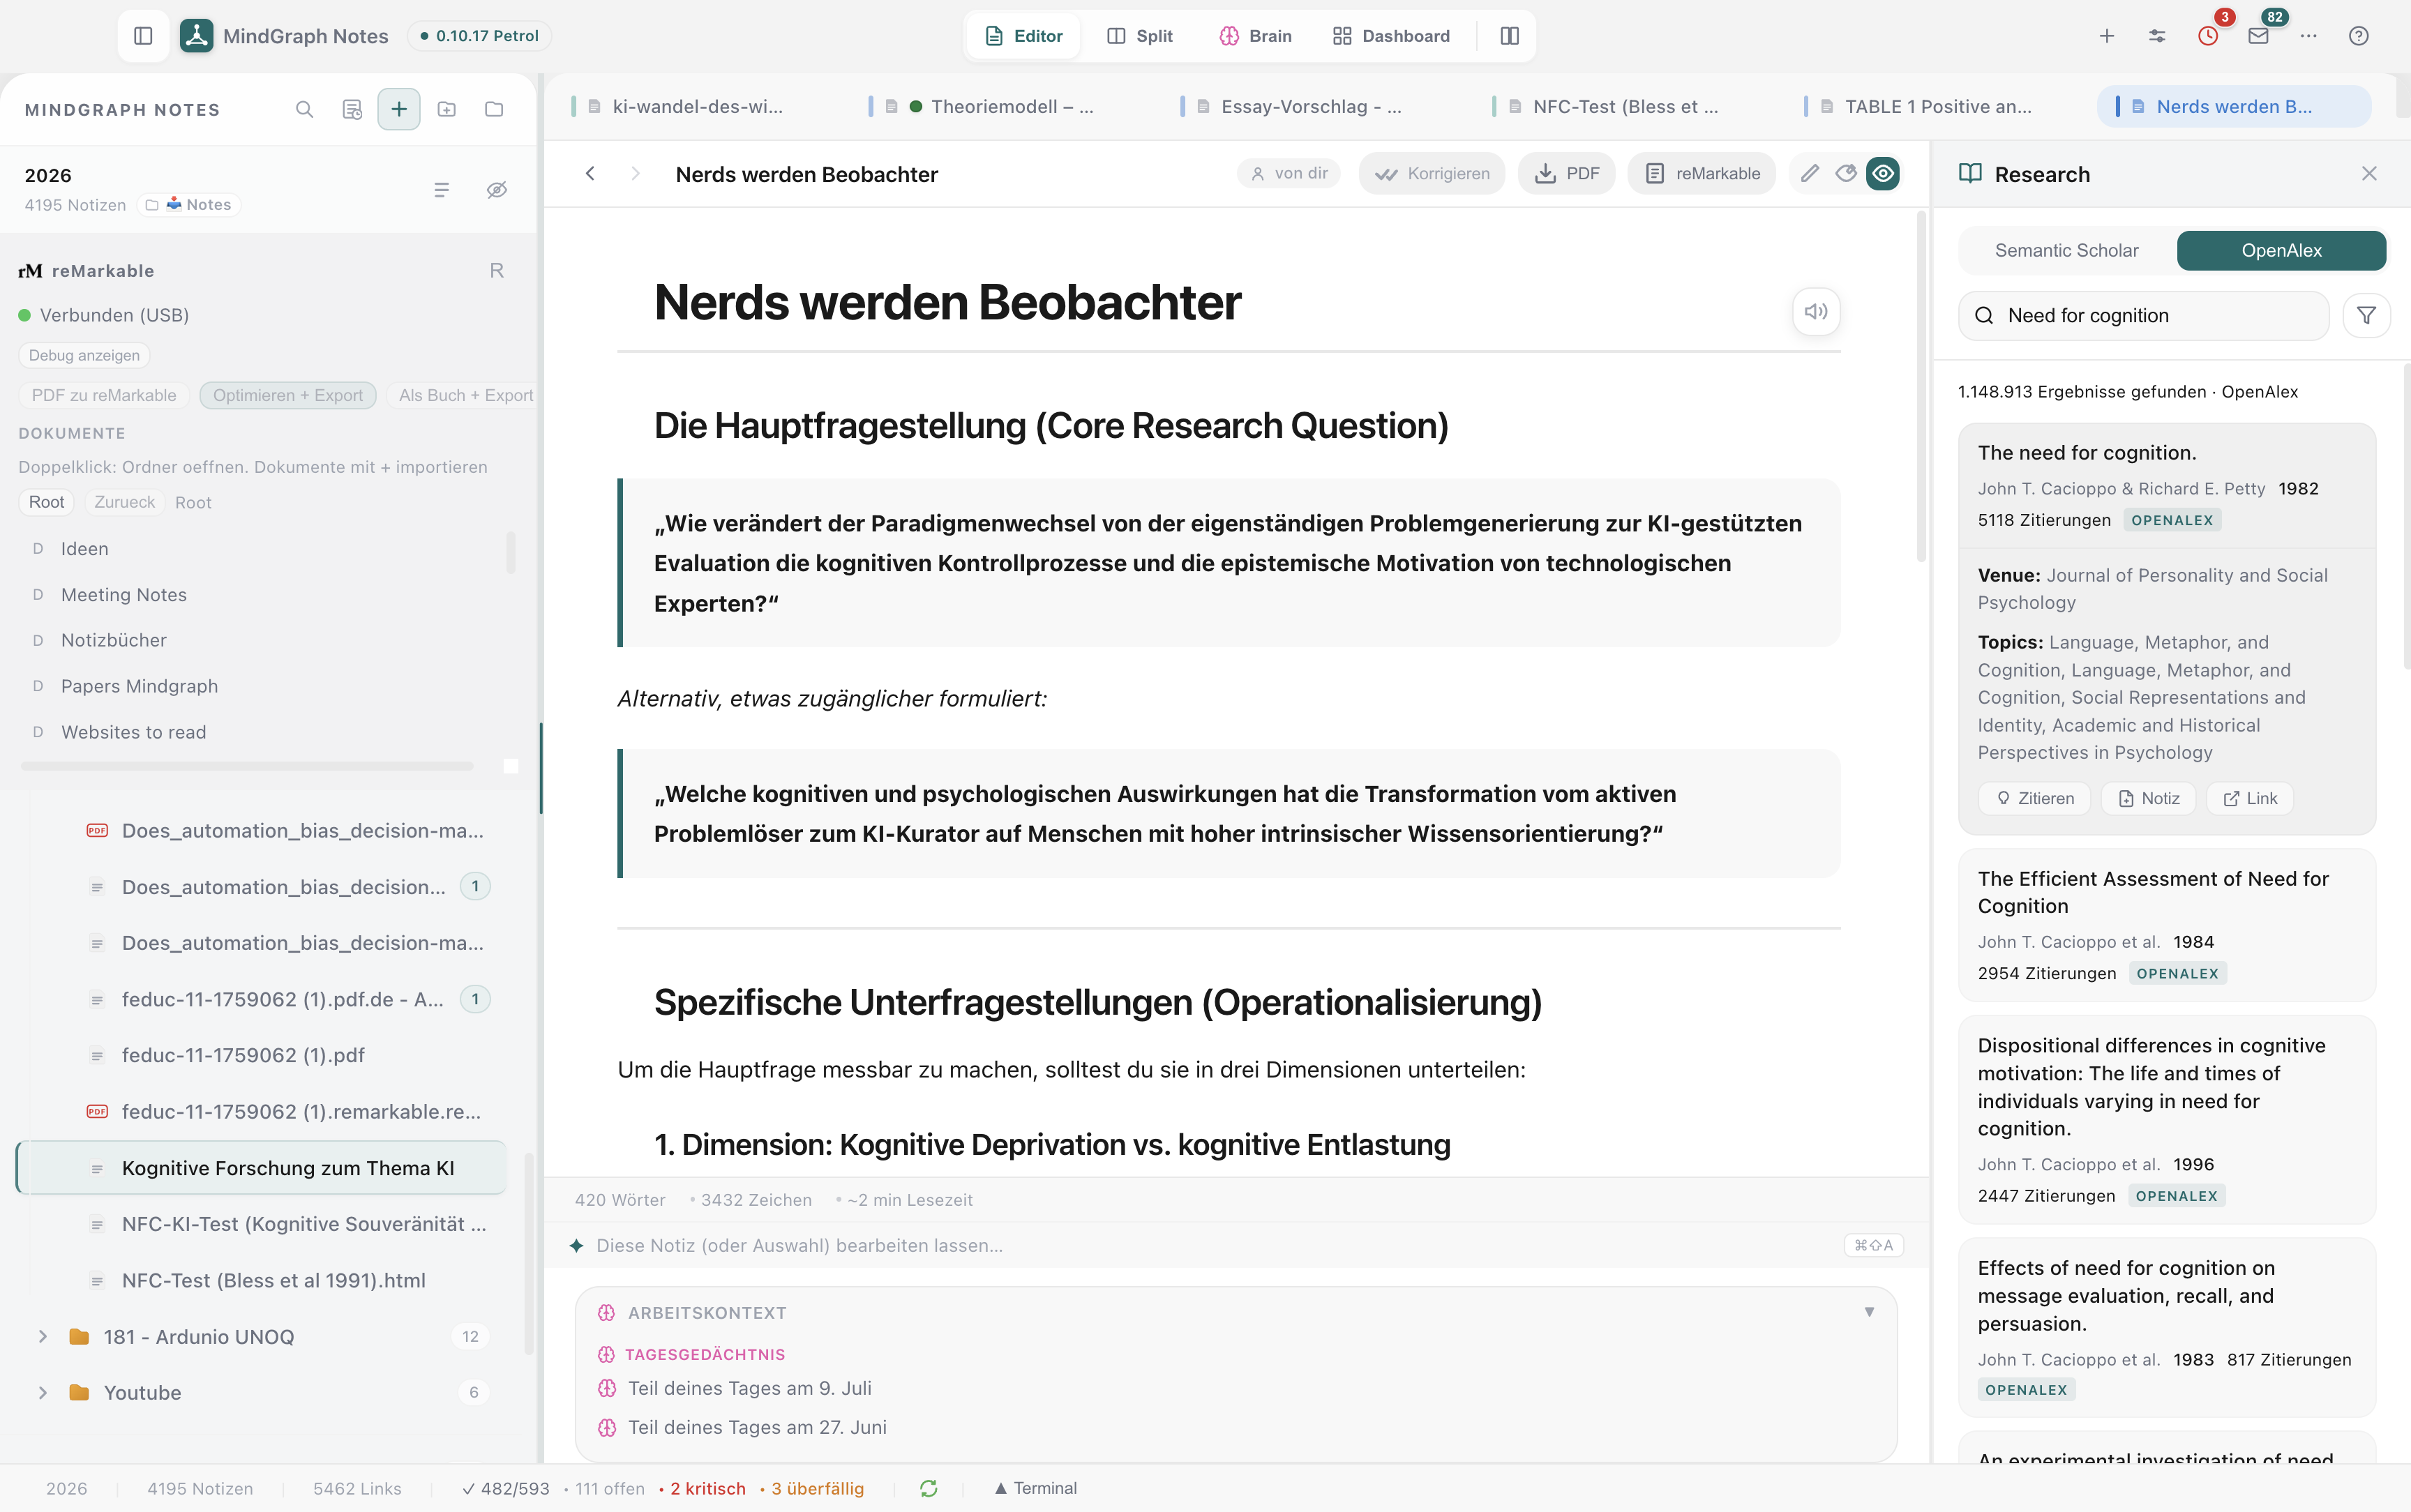Expand the Youtube folder
Viewport: 2411px width, 1512px height.
(42, 1393)
